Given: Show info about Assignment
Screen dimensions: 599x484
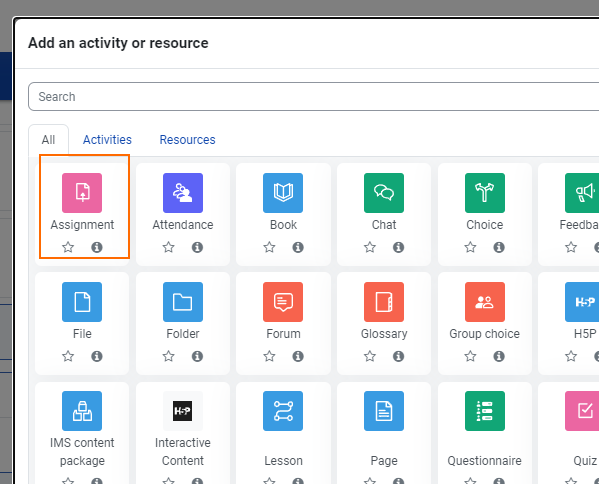Looking at the screenshot, I should pos(97,247).
